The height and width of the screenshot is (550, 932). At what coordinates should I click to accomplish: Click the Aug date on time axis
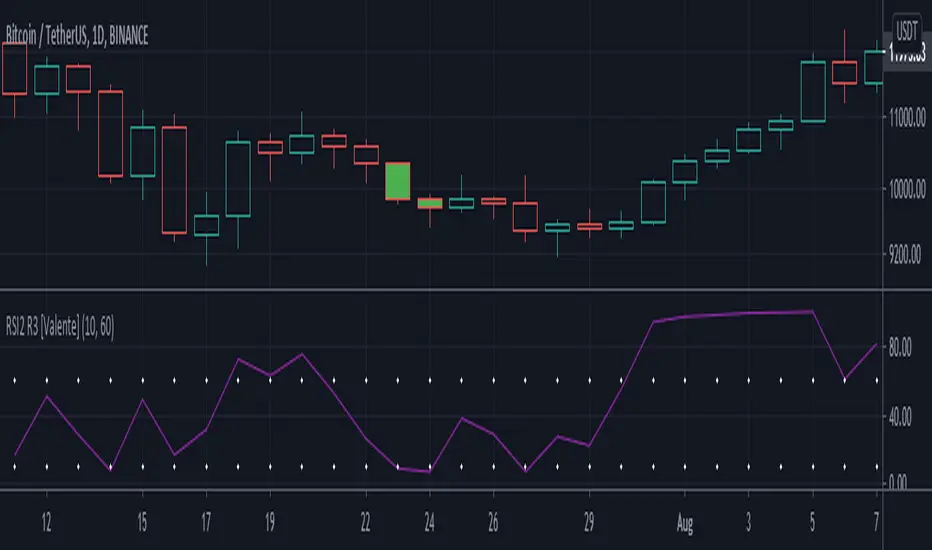685,521
